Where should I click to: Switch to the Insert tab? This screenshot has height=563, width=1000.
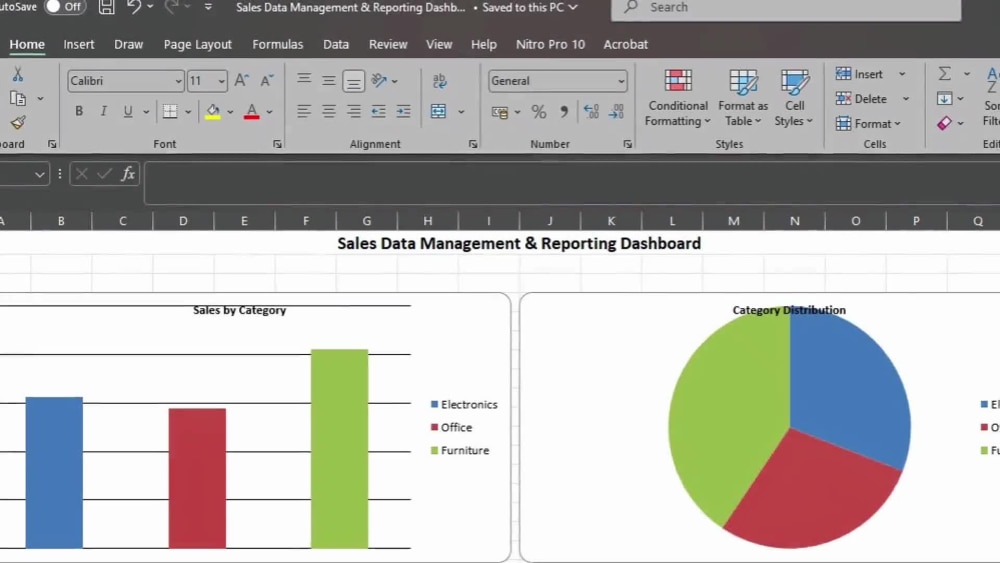tap(78, 45)
